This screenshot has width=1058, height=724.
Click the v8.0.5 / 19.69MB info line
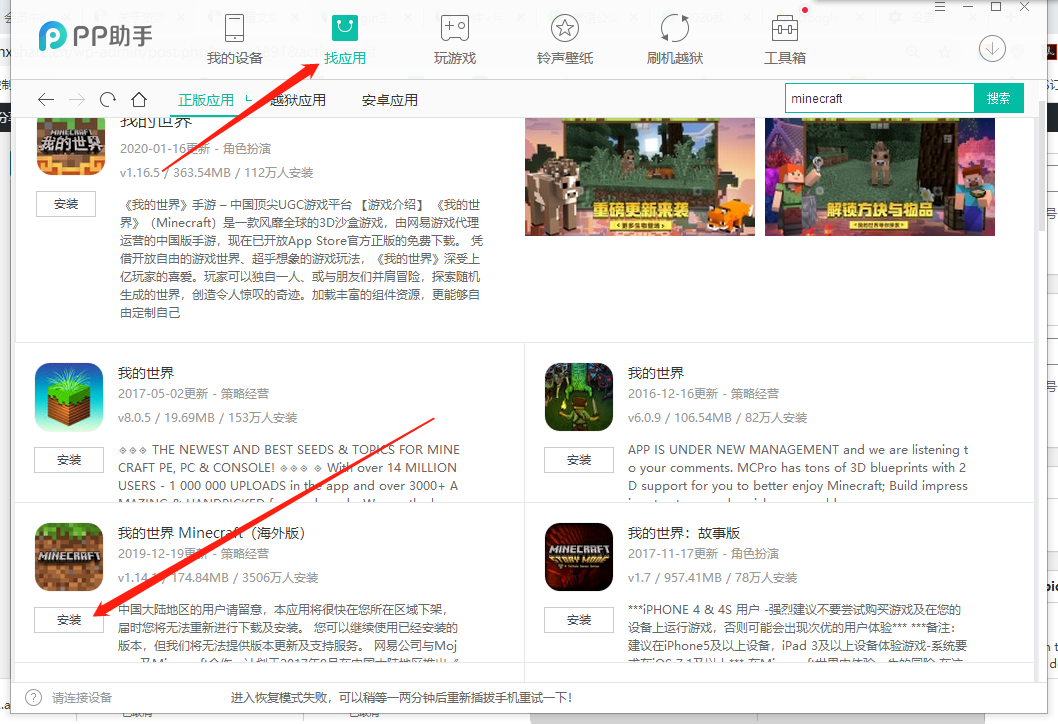click(x=207, y=418)
